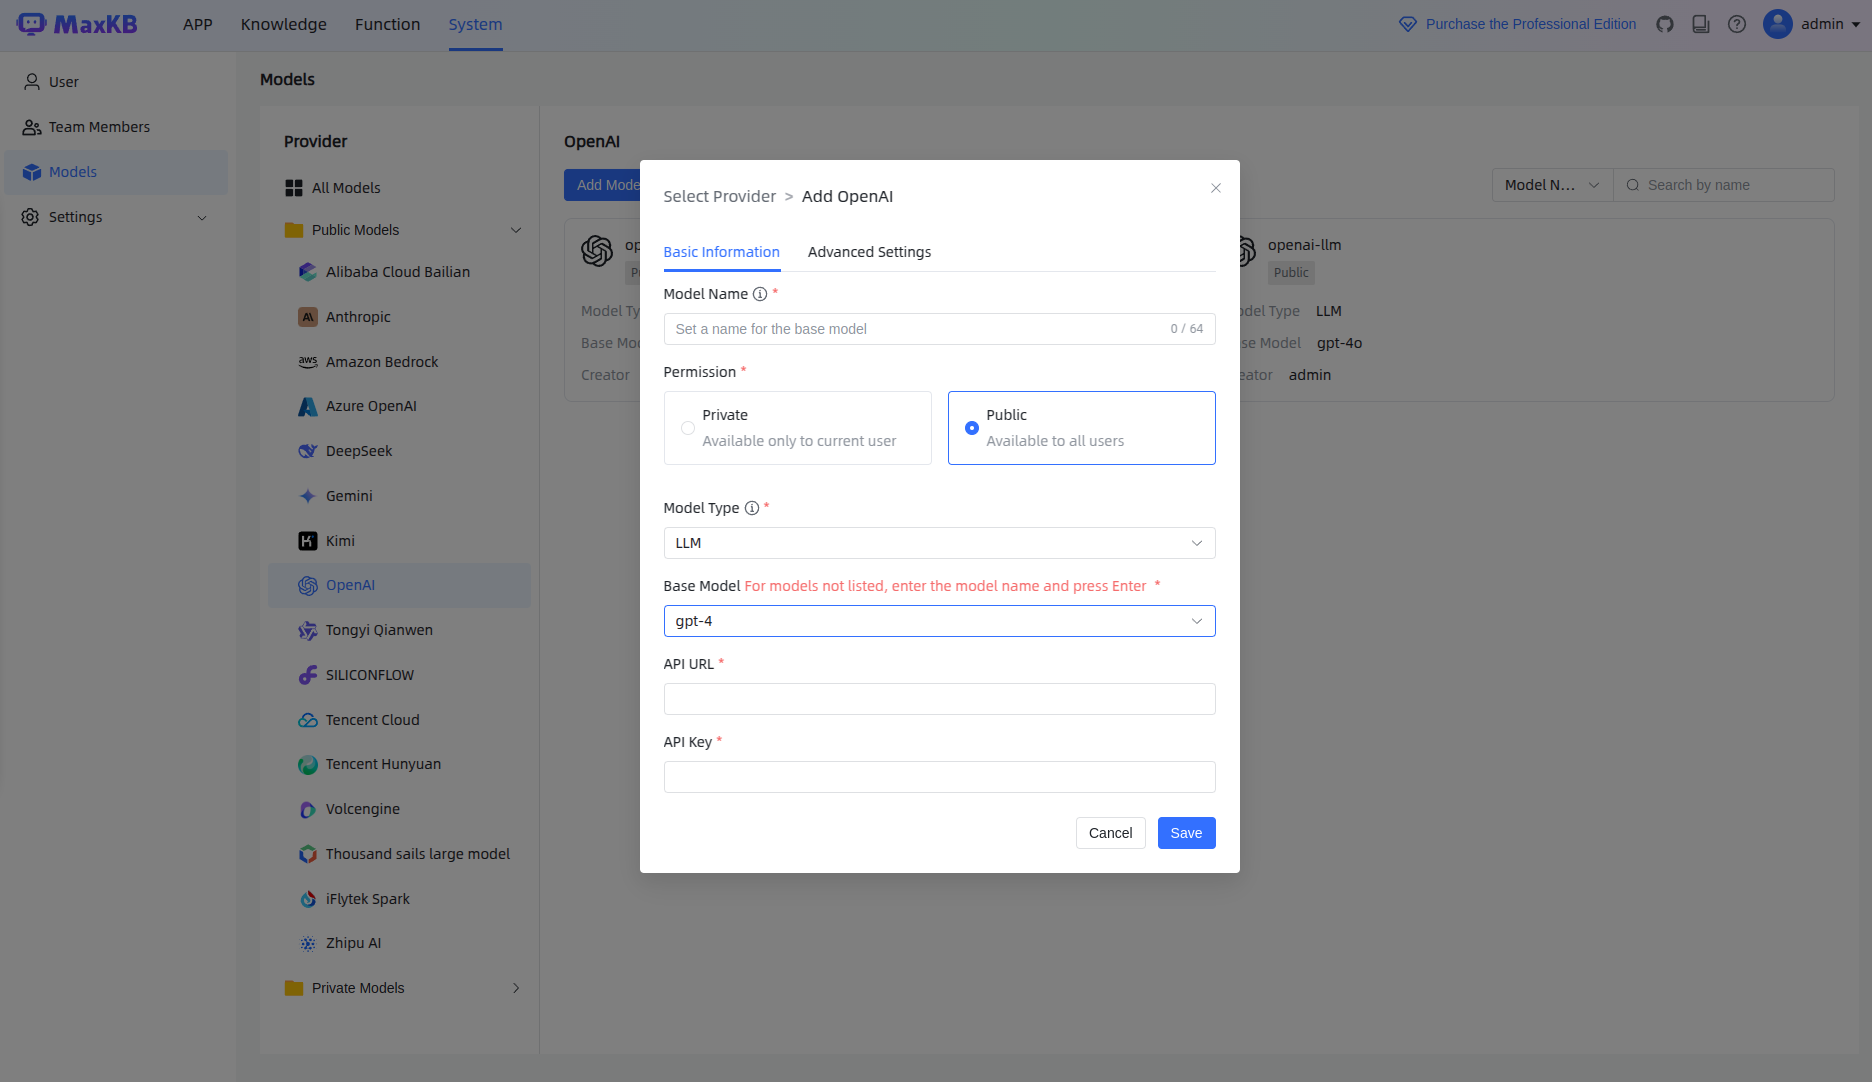Select the Tongyi Qianwen provider icon
This screenshot has width=1872, height=1082.
[x=308, y=630]
